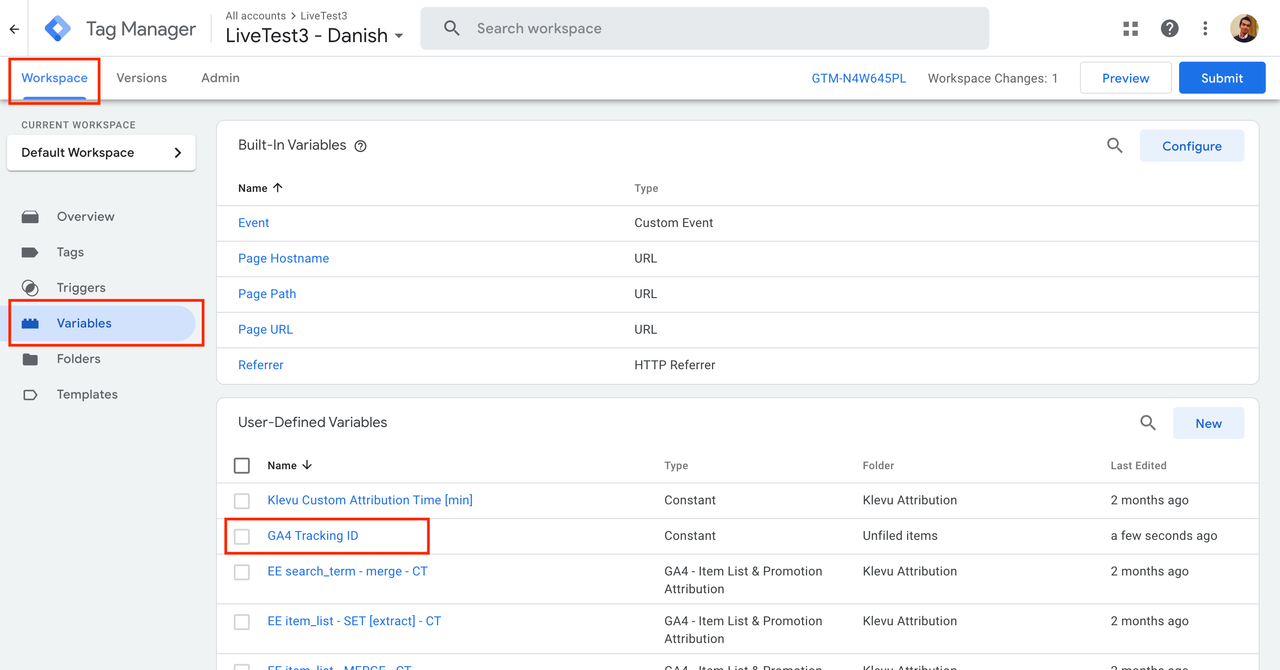Click the Tags sidebar icon
Image resolution: width=1280 pixels, height=670 pixels.
30,253
